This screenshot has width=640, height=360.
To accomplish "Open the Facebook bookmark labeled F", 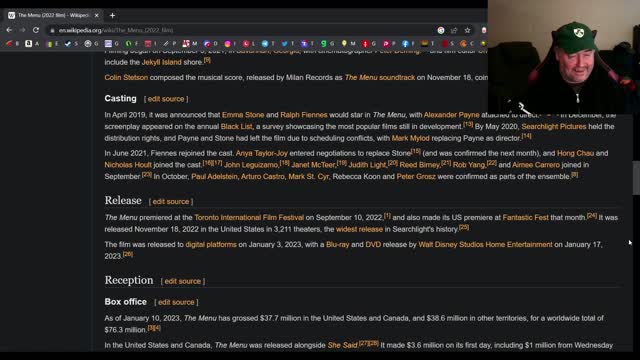I will (x=408, y=43).
